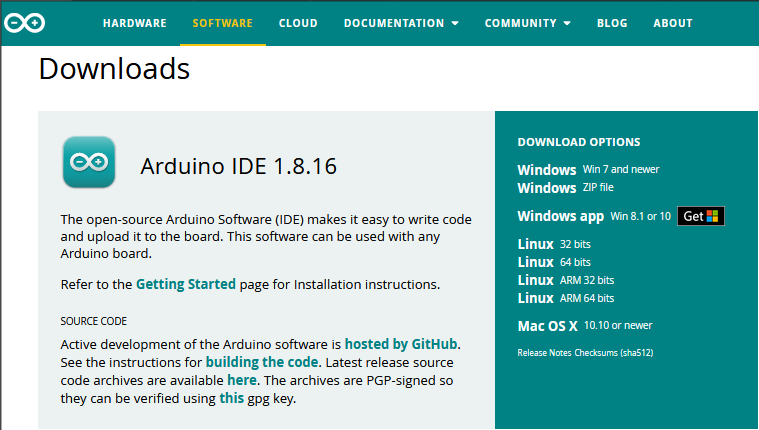
Task: Open the hosted by GitHub link
Action: pos(401,344)
